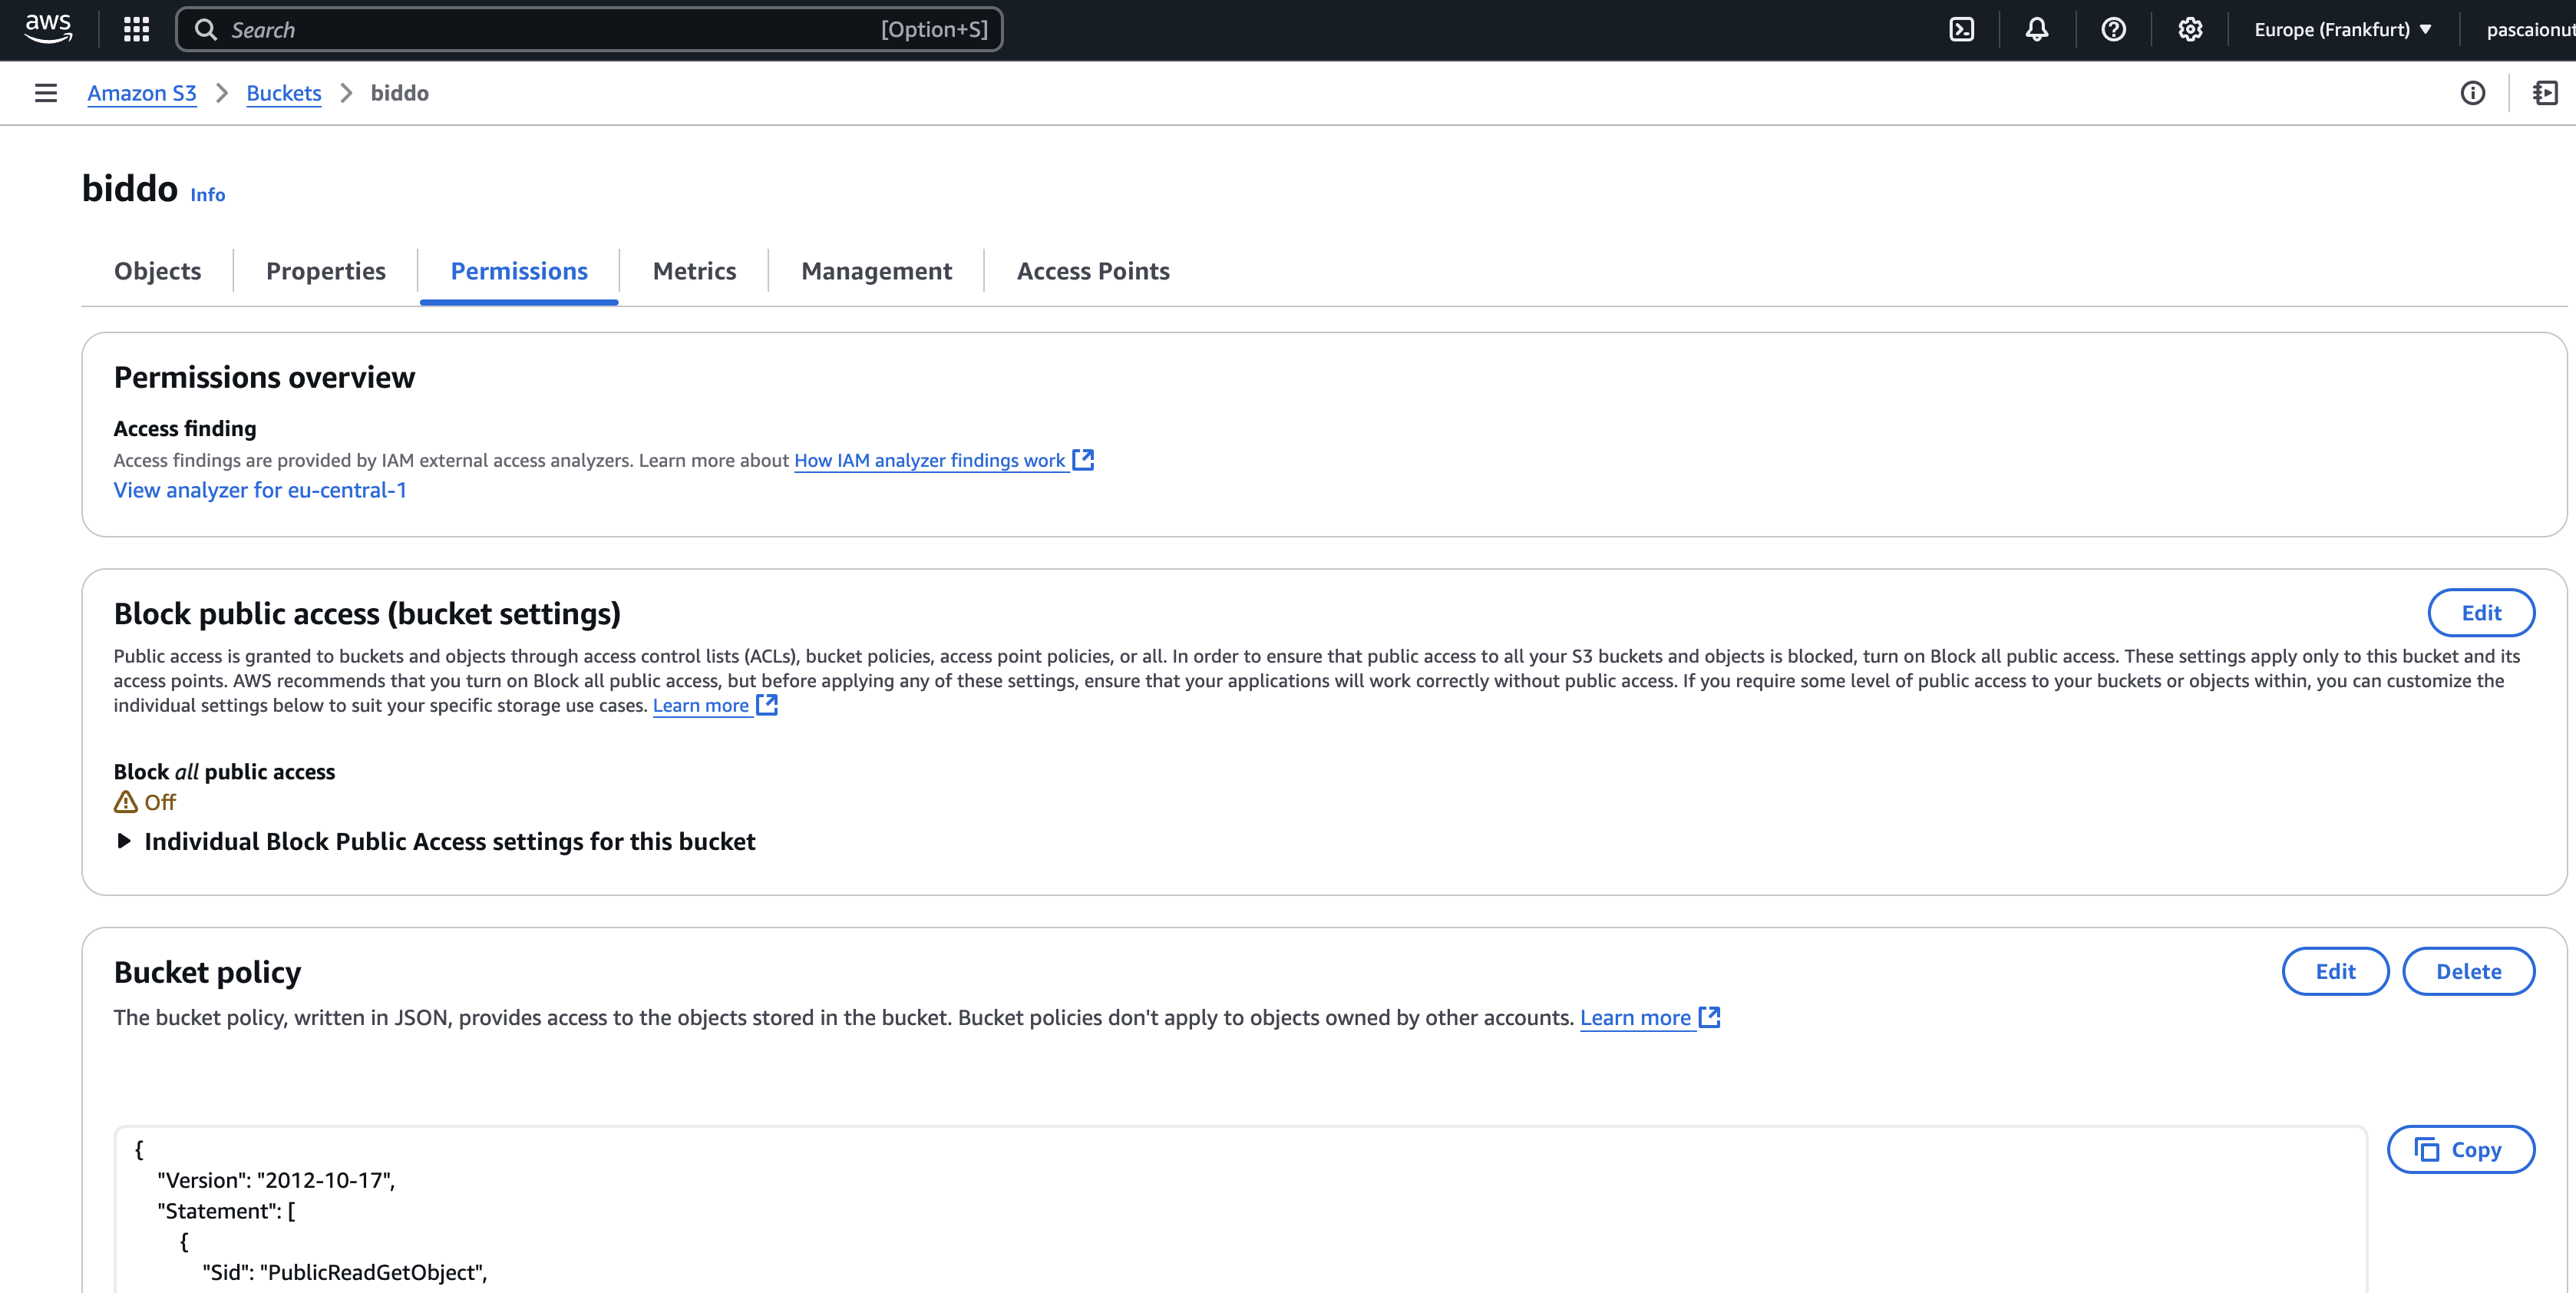Open the pascaionut account menu
This screenshot has height=1293, width=2576.
tap(2529, 29)
